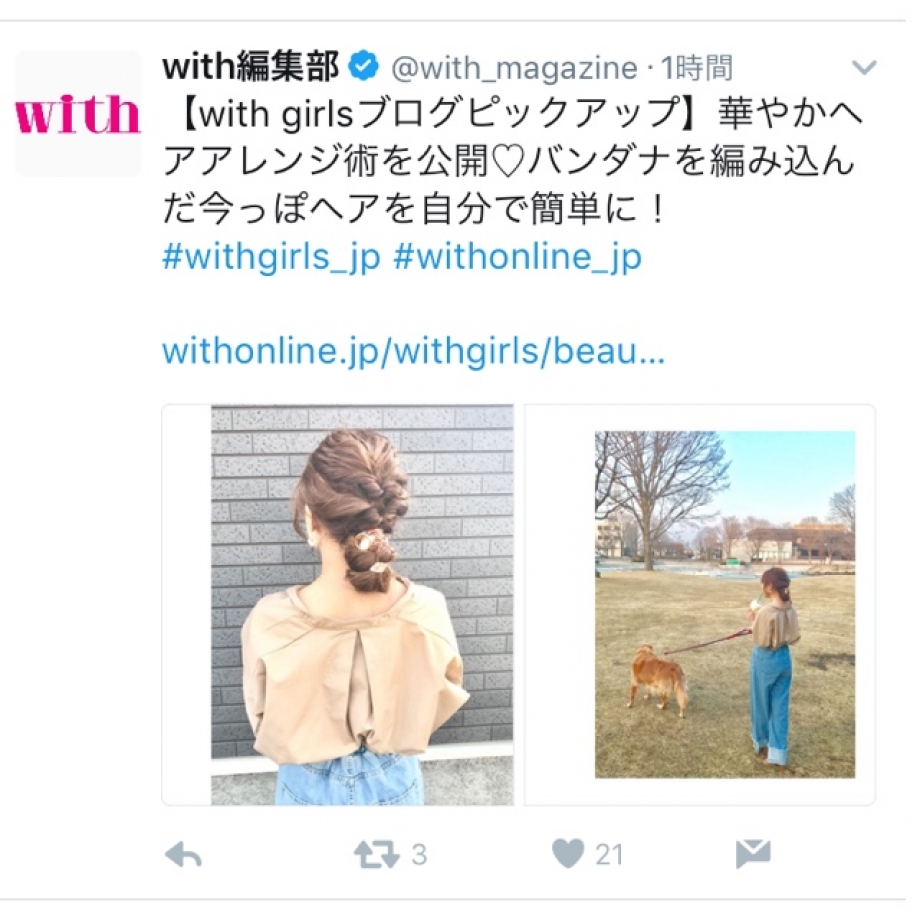View the retweet count of 3
920x920 pixels.
[418, 855]
